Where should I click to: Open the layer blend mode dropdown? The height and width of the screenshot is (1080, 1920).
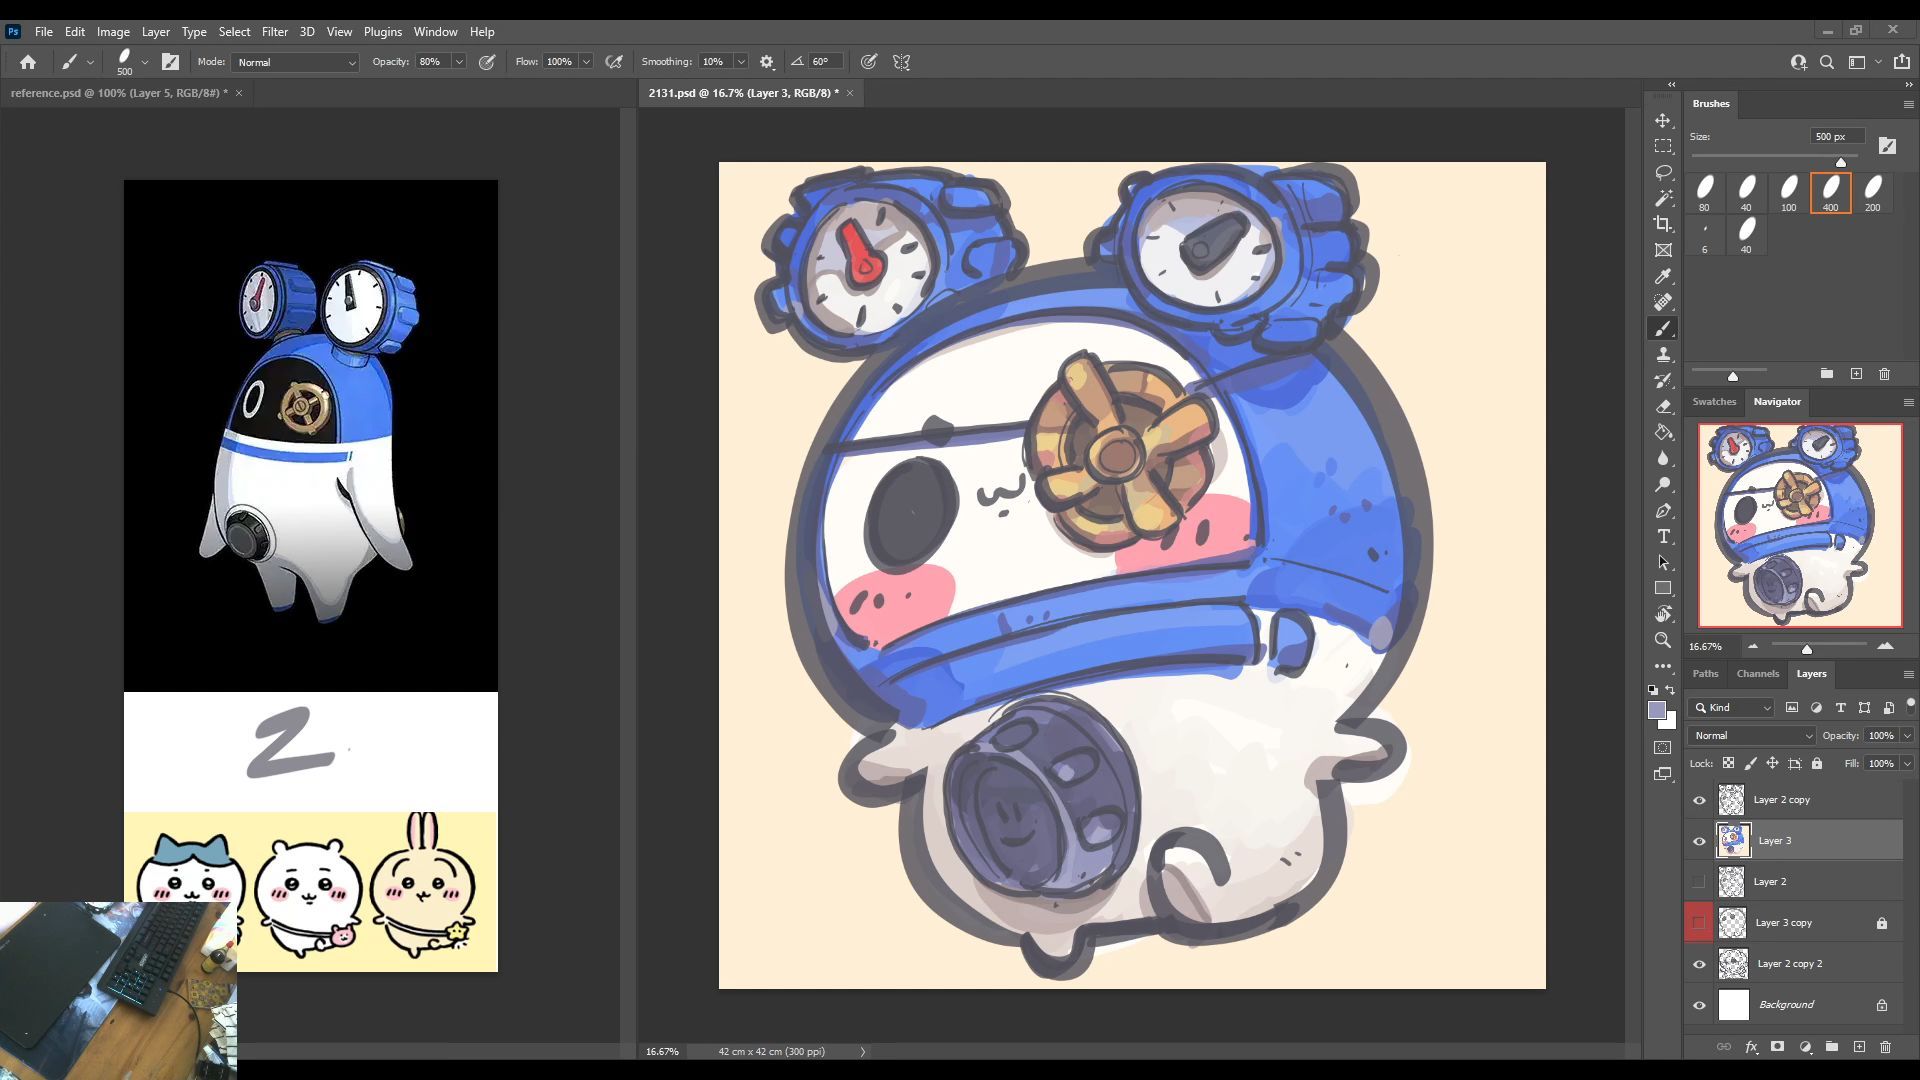1751,735
